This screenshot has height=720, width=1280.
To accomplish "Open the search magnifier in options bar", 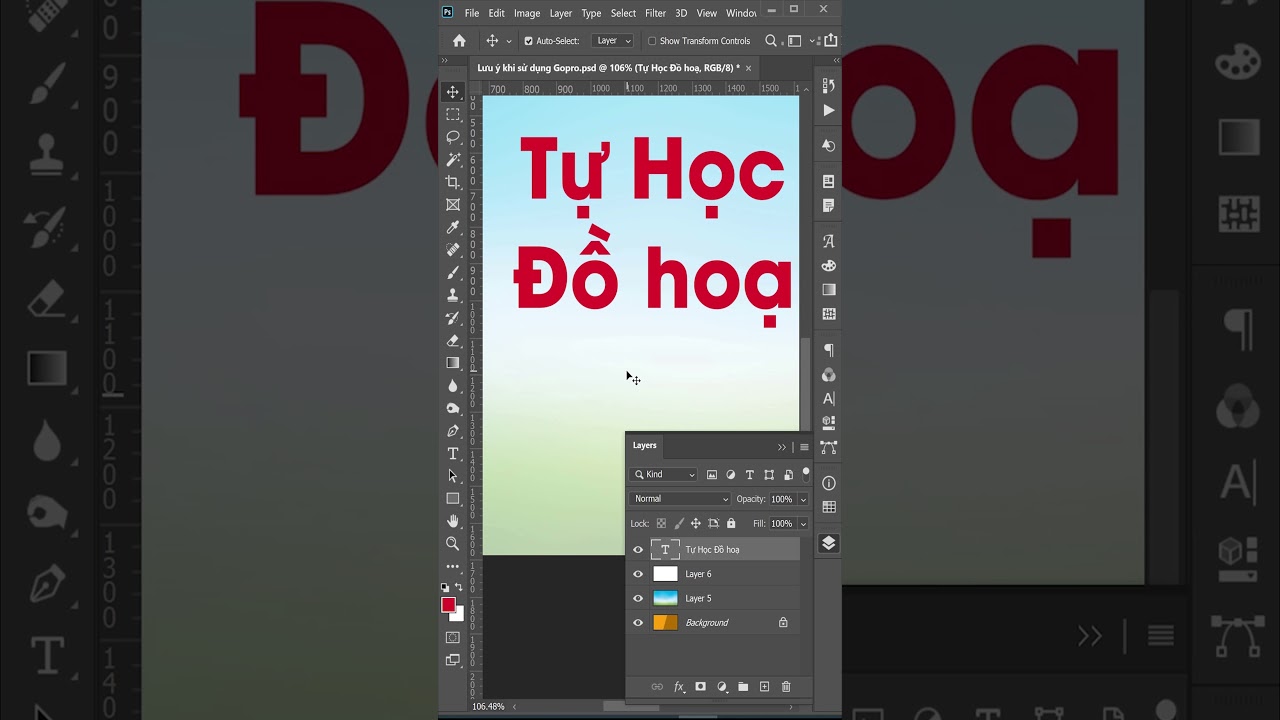I will click(771, 41).
